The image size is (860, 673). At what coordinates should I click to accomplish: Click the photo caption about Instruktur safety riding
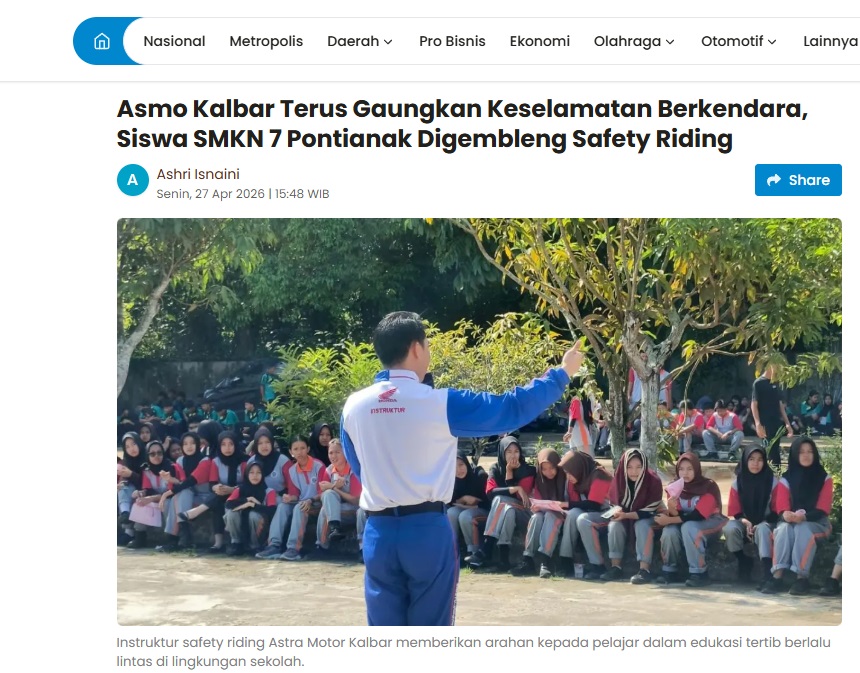pyautogui.click(x=473, y=652)
